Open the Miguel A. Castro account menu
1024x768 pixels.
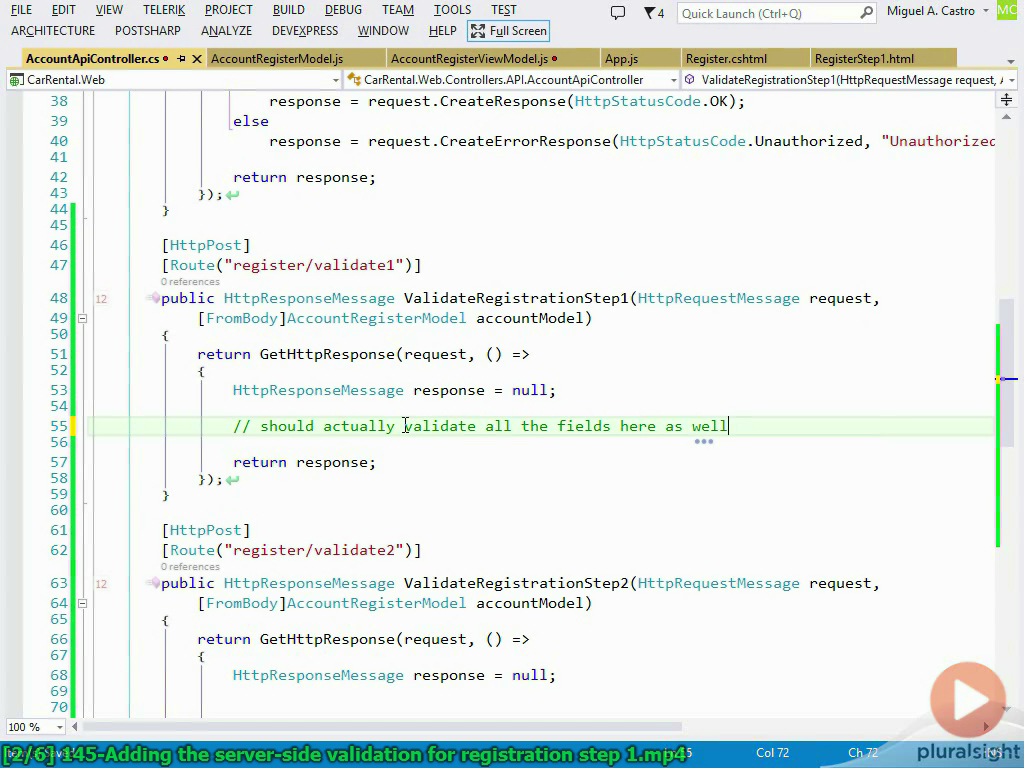coord(938,11)
